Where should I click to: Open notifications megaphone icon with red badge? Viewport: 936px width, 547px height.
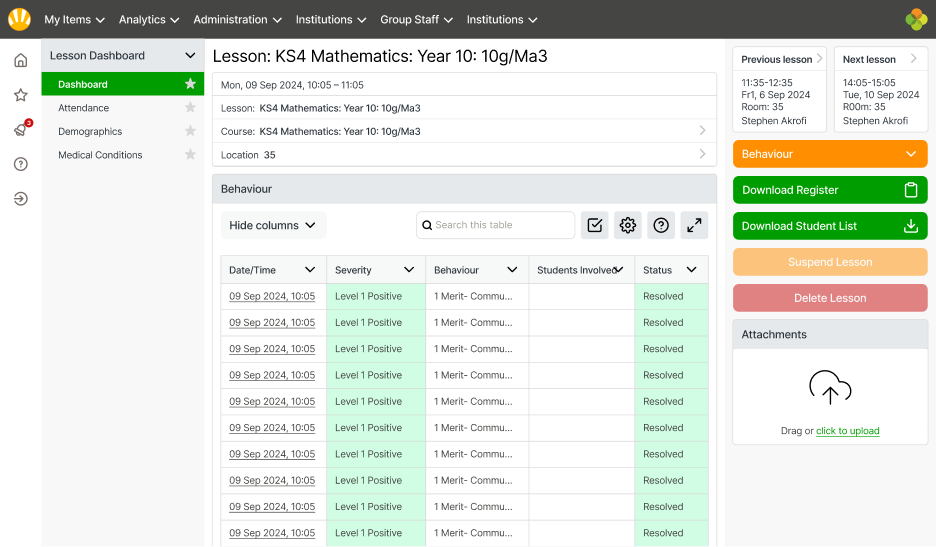pos(20,130)
